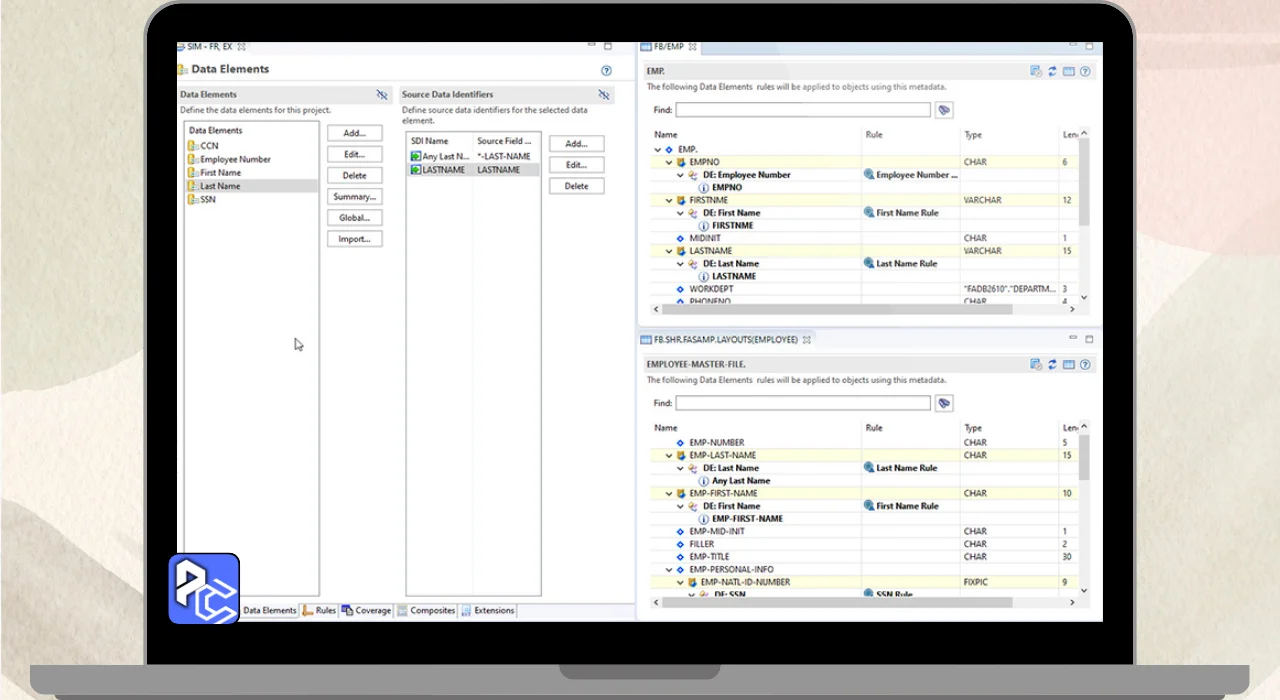Click the search icon beside the EMP. Find field
The height and width of the screenshot is (700, 1280).
pyautogui.click(x=943, y=110)
